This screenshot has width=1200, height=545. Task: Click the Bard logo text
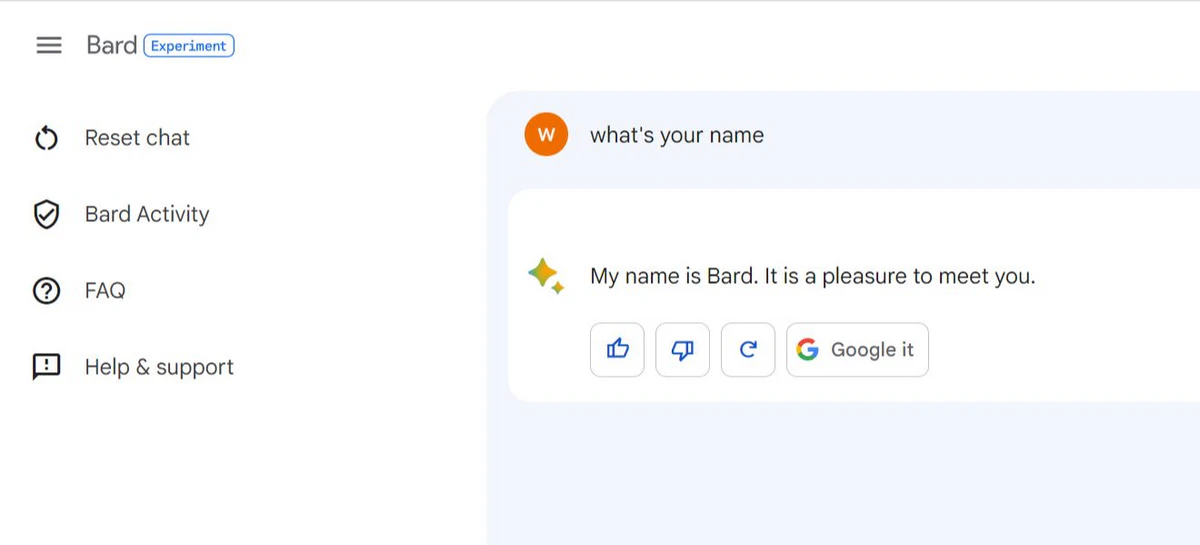(x=111, y=45)
